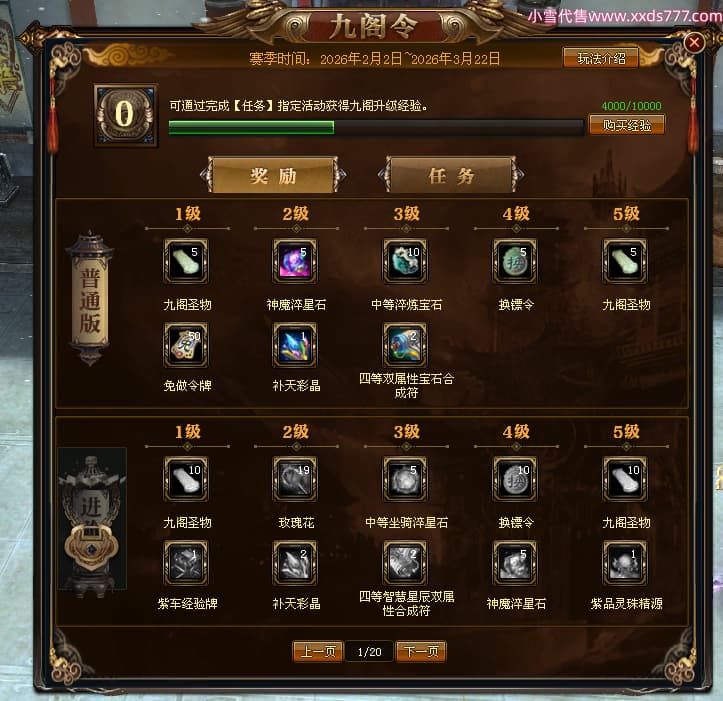Open the 奖励 tab
The image size is (723, 701).
(x=273, y=175)
